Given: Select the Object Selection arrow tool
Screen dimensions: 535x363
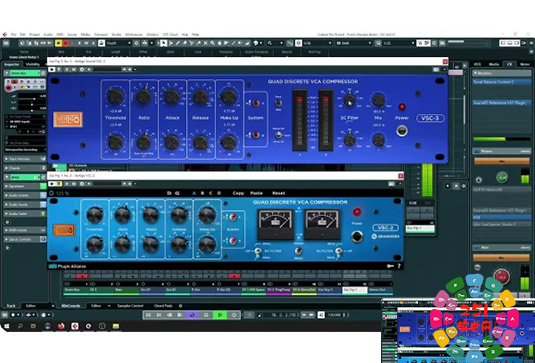Looking at the screenshot, I should pos(164,43).
